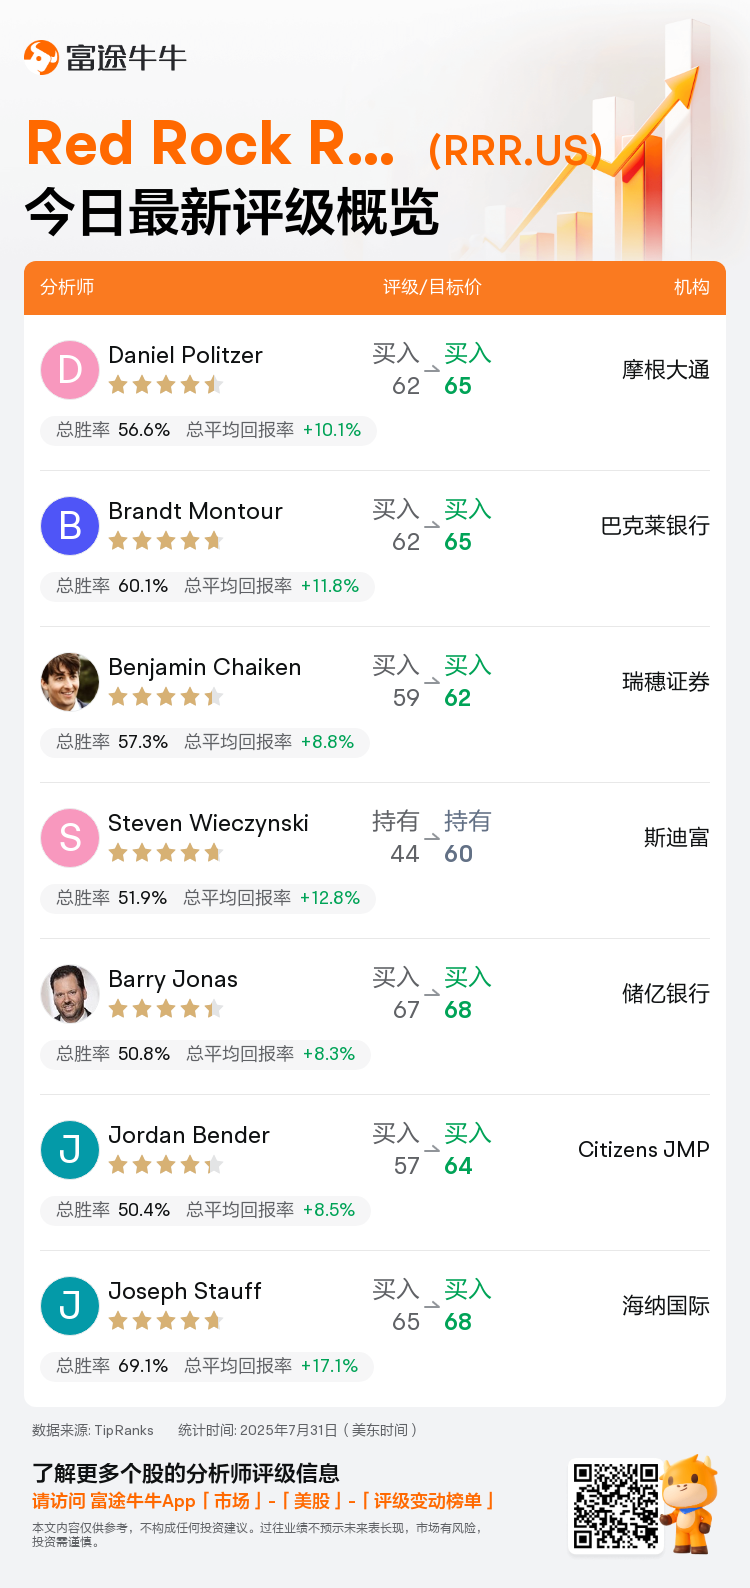Click the RRR.US ticker symbol
Screen dimensions: 750x1588
pyautogui.click(x=515, y=151)
